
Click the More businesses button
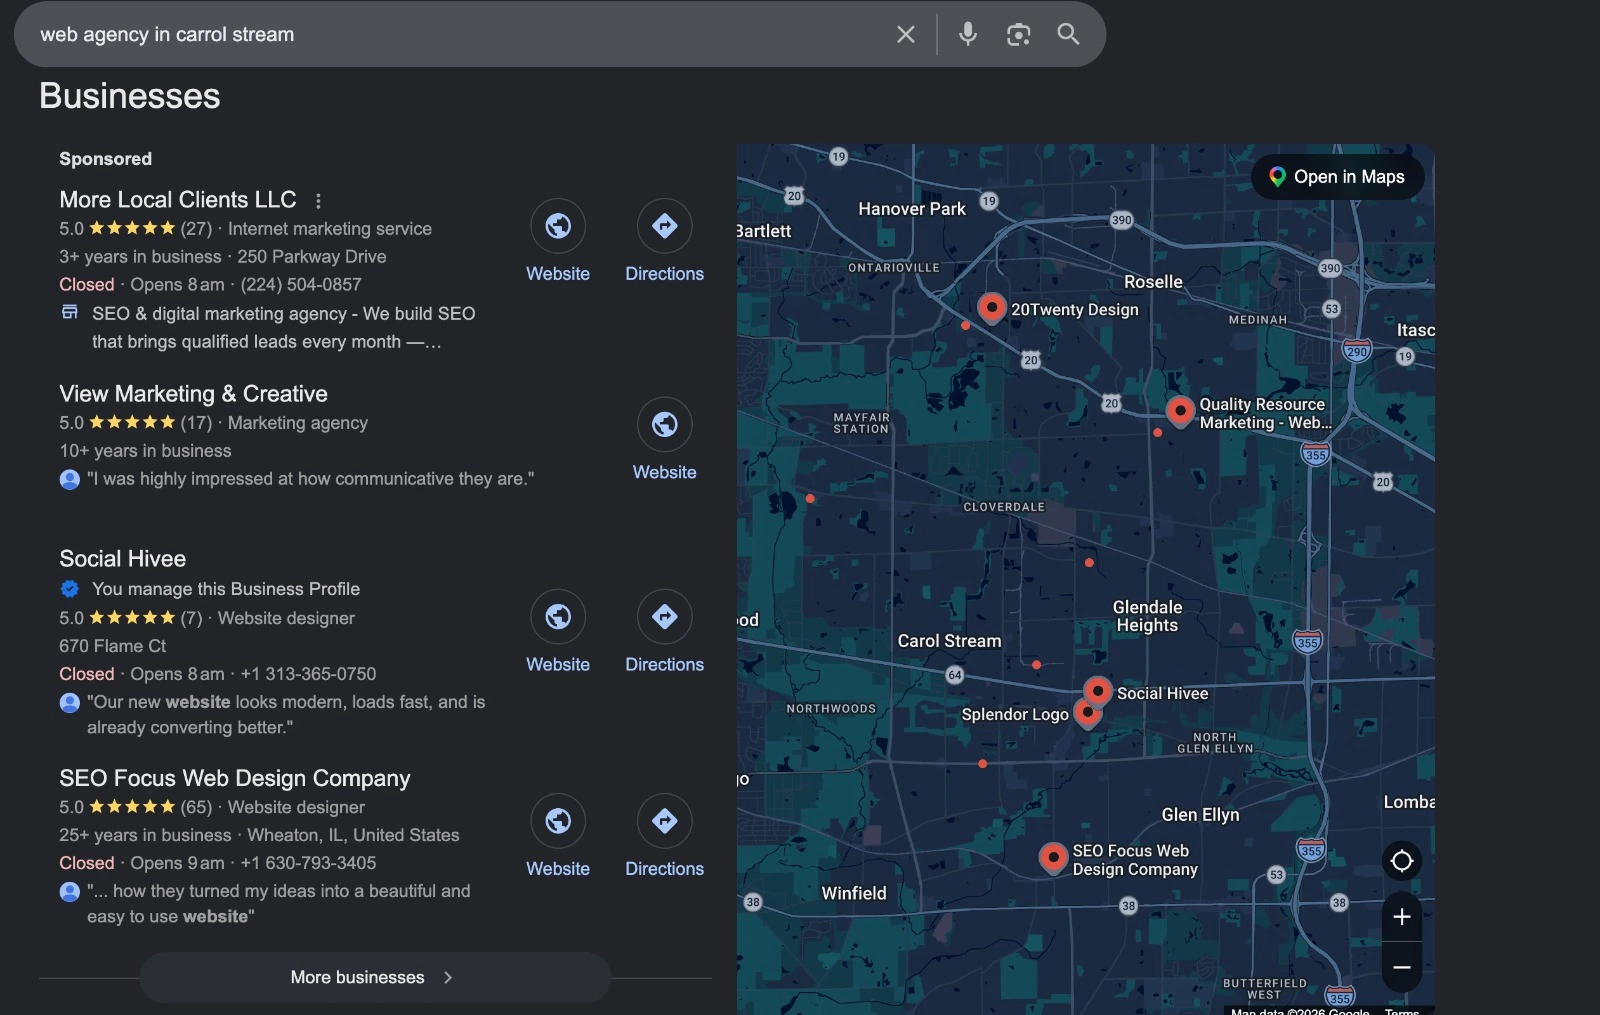coord(375,978)
